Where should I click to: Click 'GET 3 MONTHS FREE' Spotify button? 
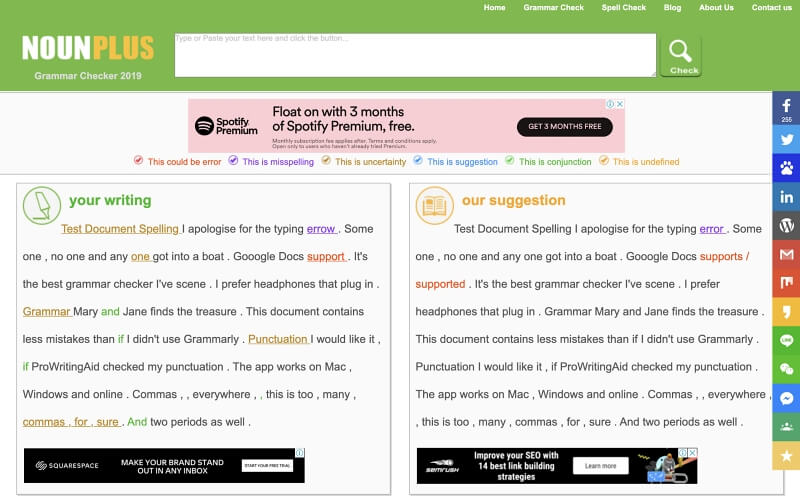565,127
